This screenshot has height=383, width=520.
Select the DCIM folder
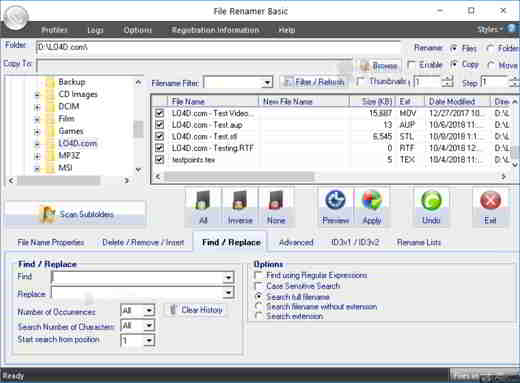pyautogui.click(x=69, y=106)
